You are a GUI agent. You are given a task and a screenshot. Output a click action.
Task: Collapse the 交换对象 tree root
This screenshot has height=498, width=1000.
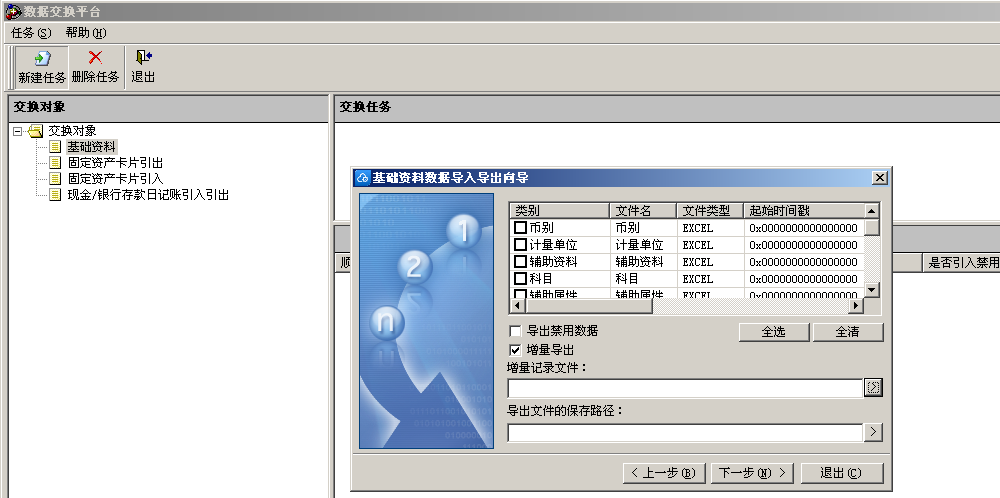17,131
